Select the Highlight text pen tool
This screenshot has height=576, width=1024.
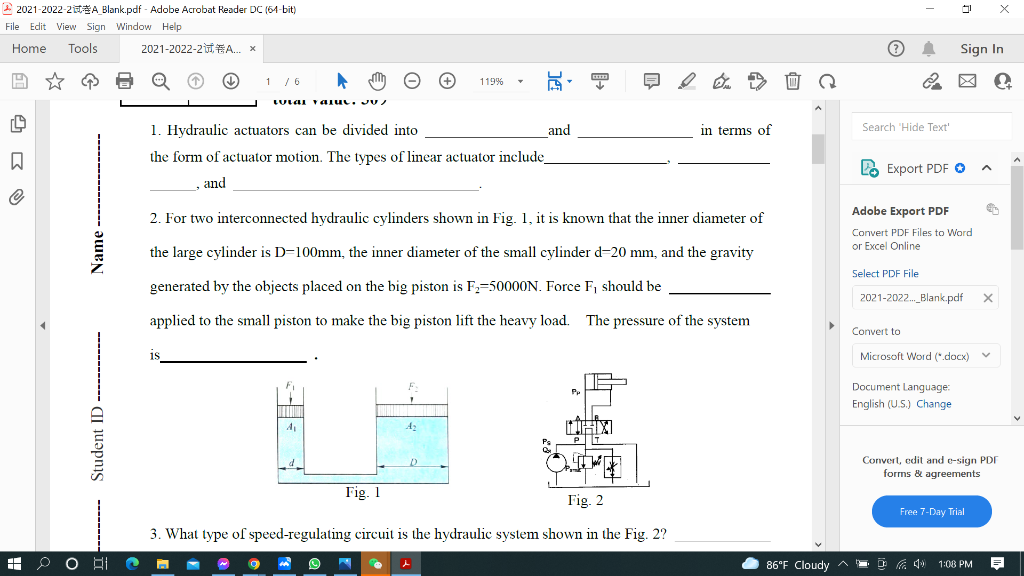[686, 81]
